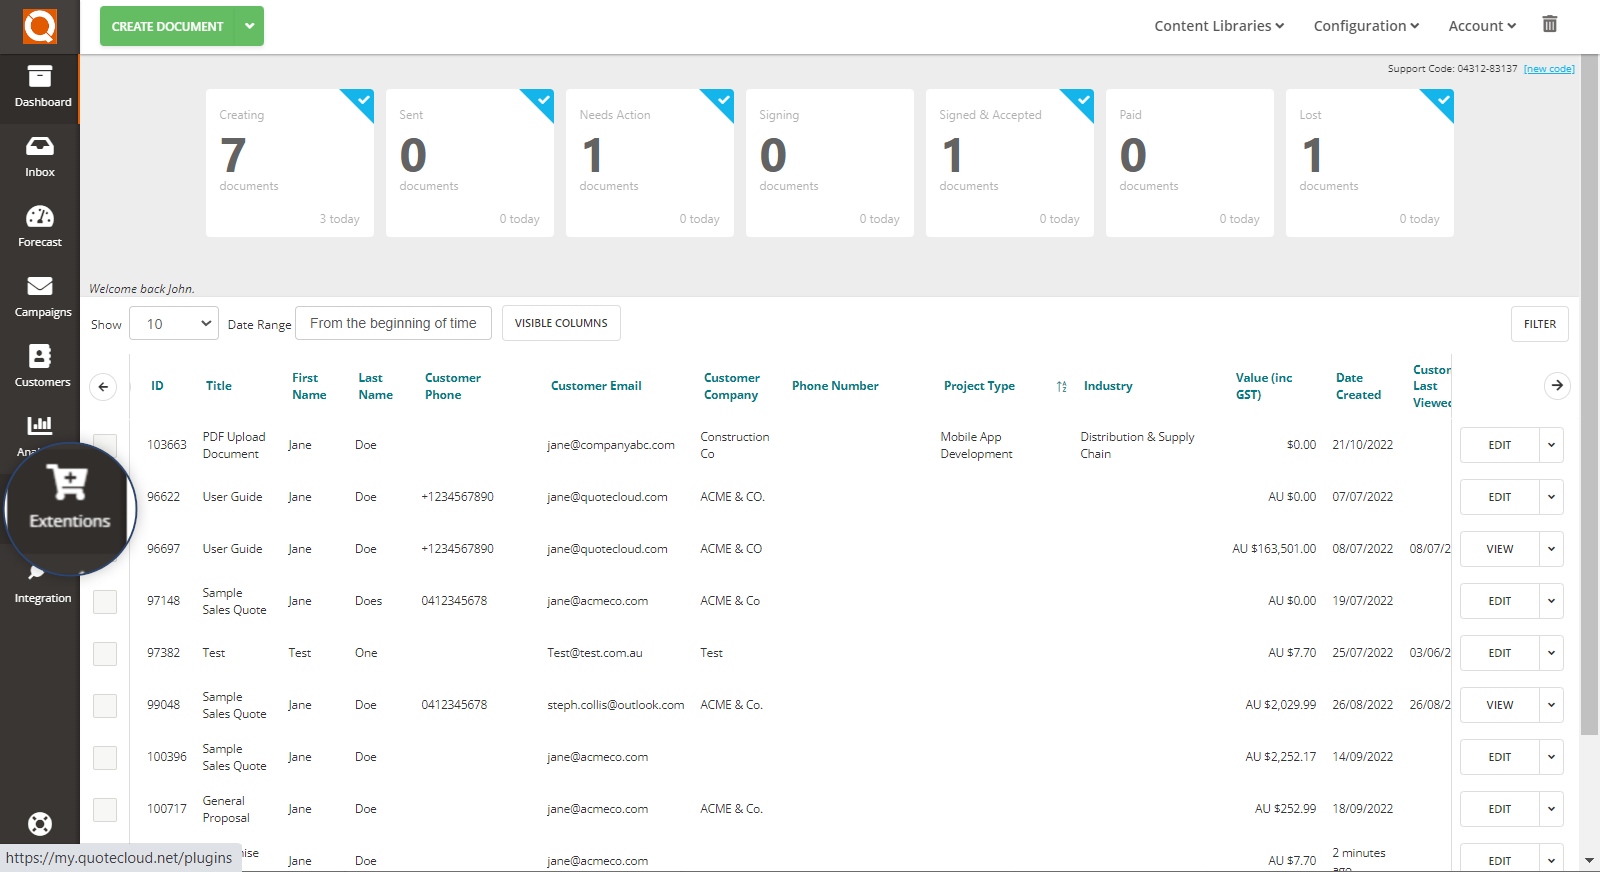Expand actions arrow for document 96697

(x=1551, y=549)
